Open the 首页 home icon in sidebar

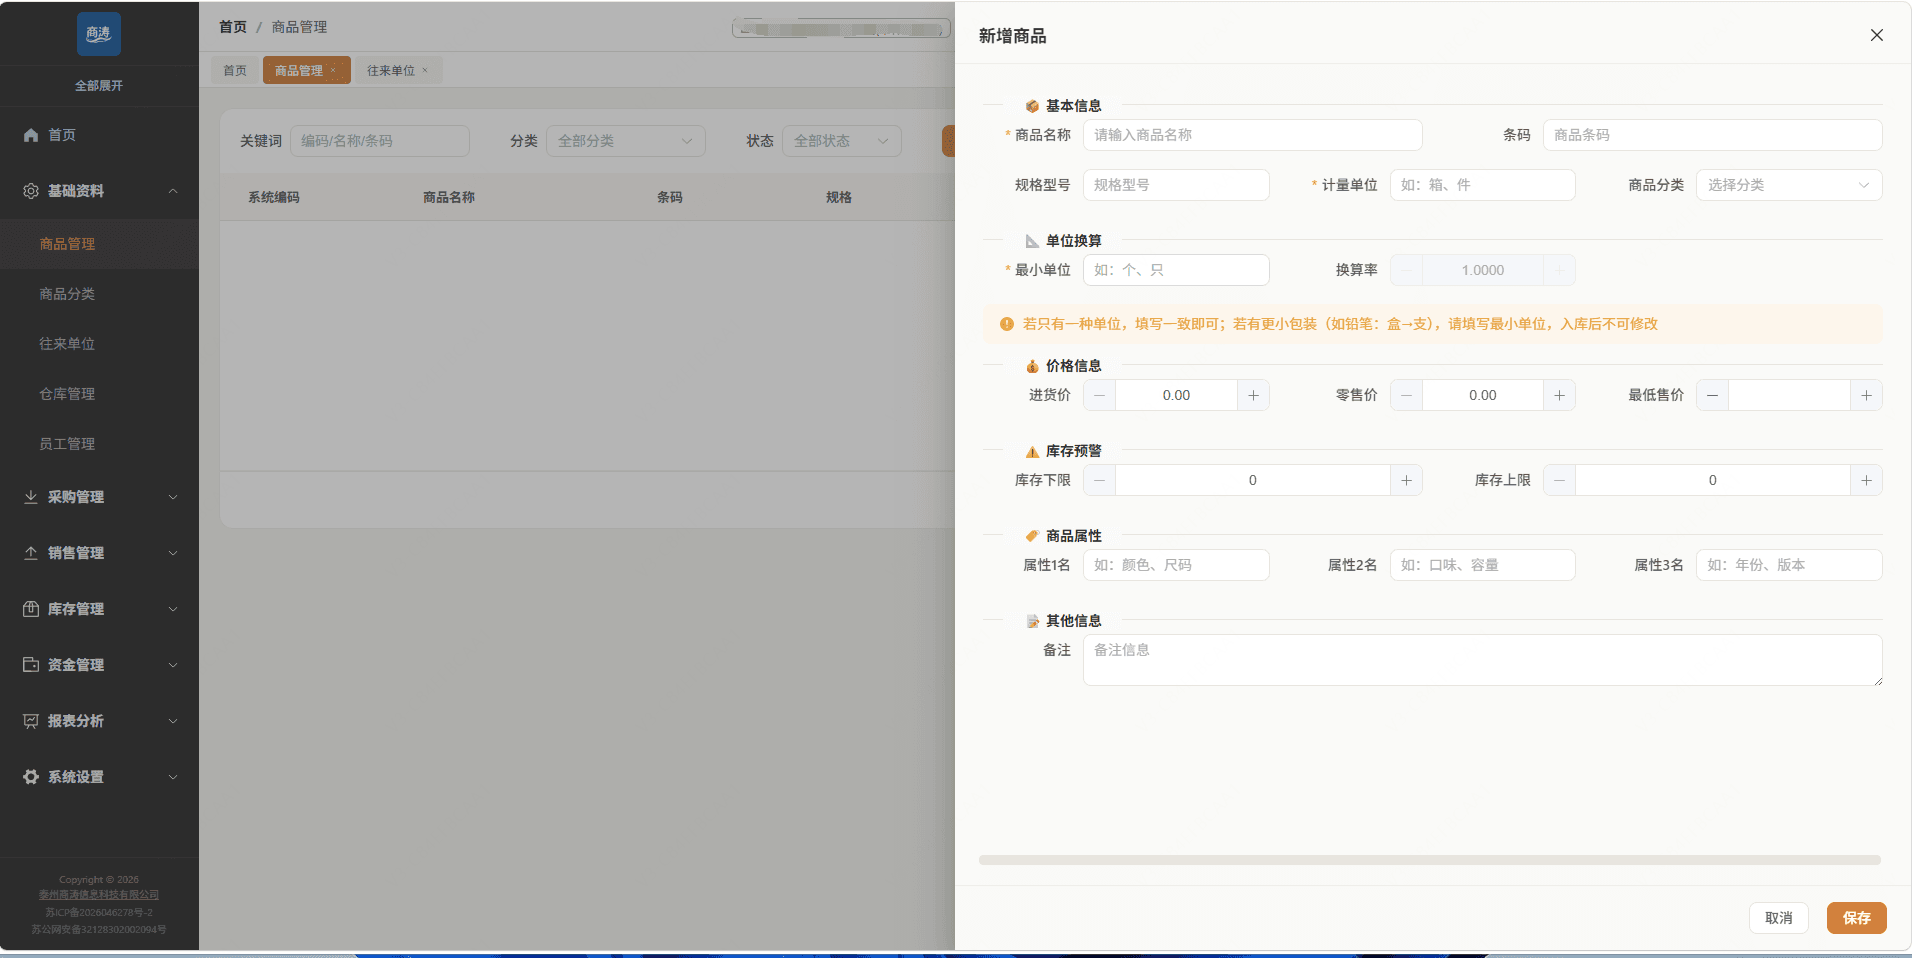31,135
